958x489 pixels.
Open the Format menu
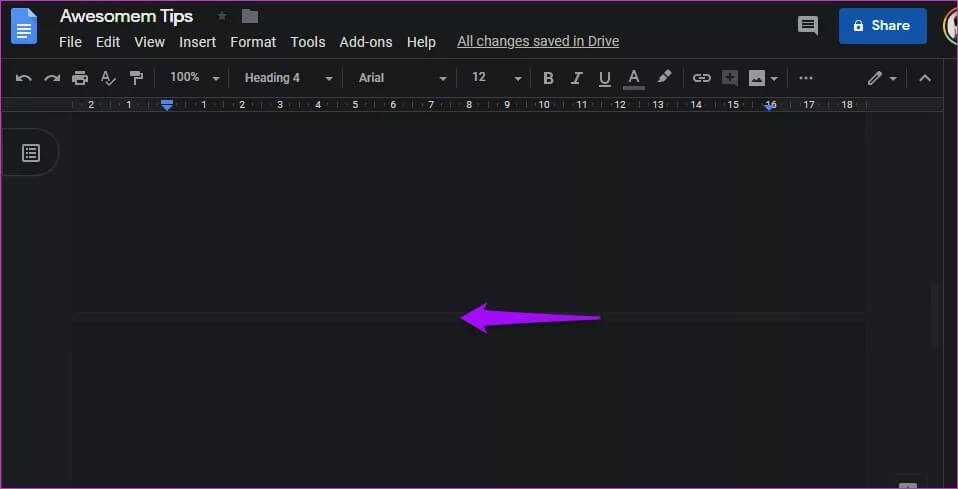coord(253,42)
